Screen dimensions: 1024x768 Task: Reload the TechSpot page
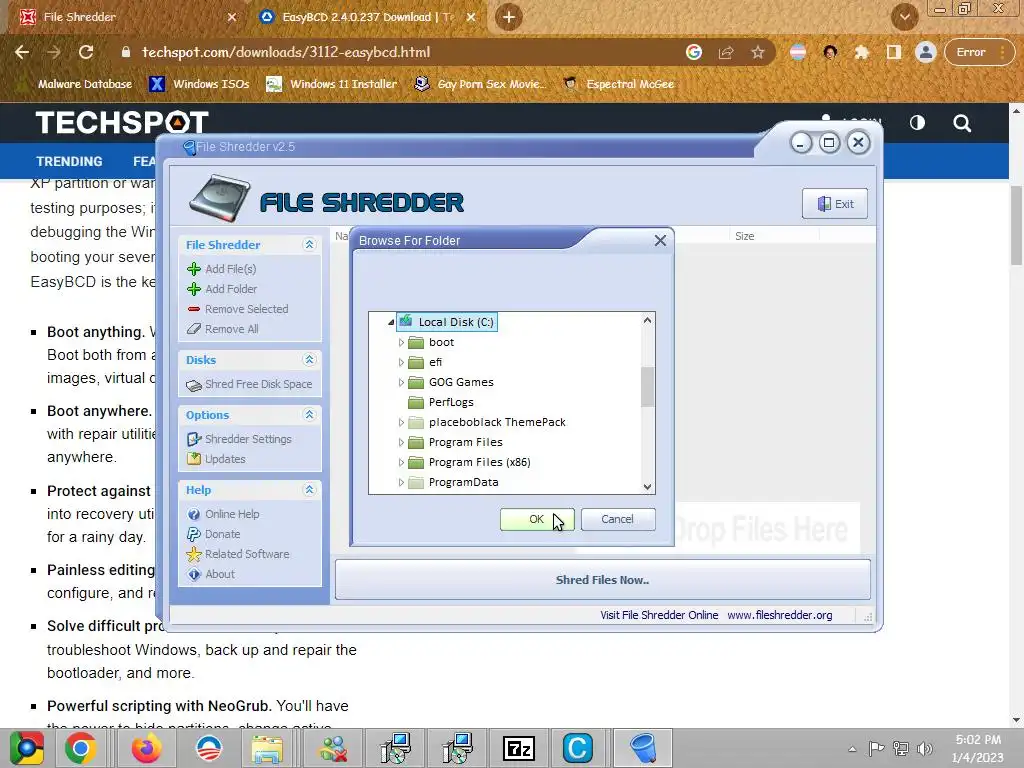click(x=86, y=52)
